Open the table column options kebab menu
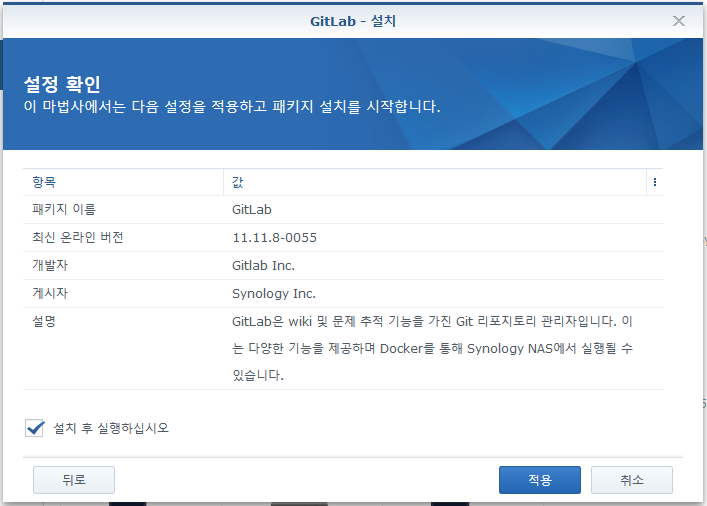 click(655, 182)
